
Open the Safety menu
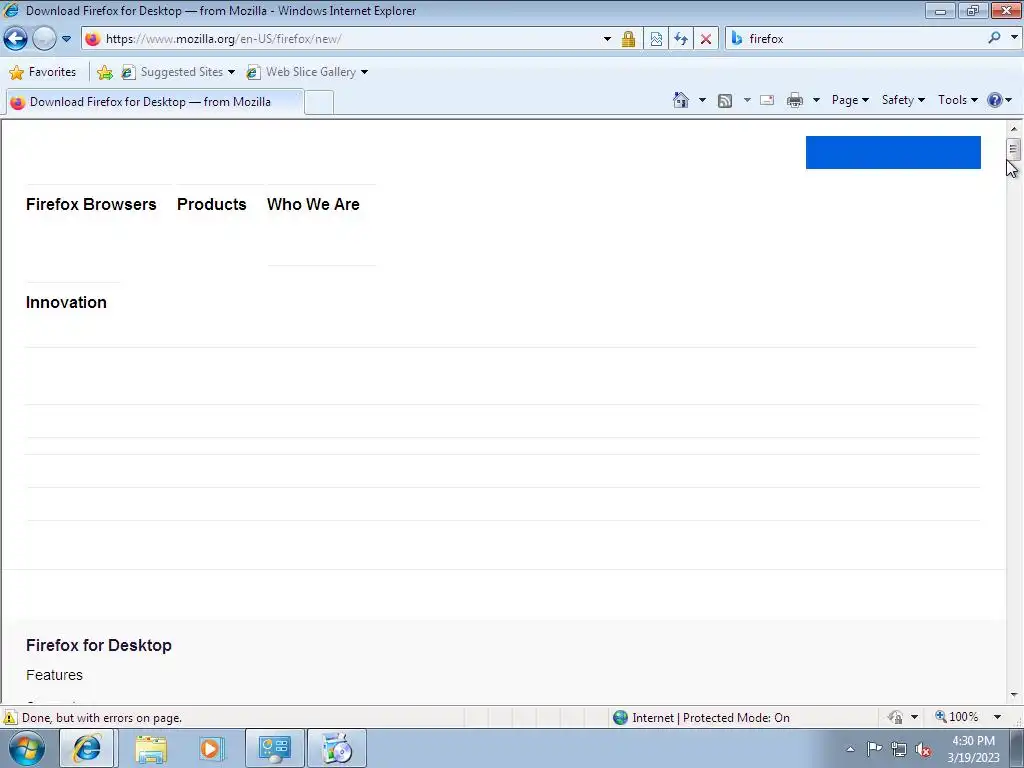tap(903, 100)
